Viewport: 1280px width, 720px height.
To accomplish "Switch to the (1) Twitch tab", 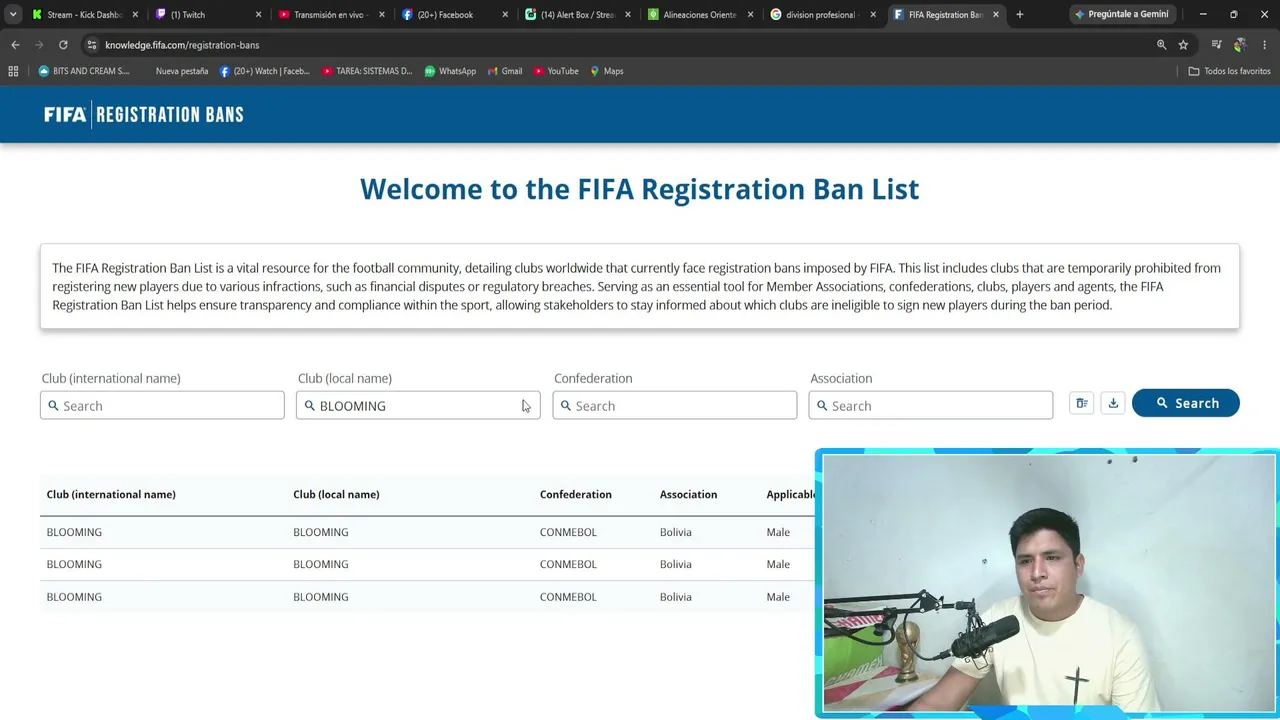I will [208, 14].
